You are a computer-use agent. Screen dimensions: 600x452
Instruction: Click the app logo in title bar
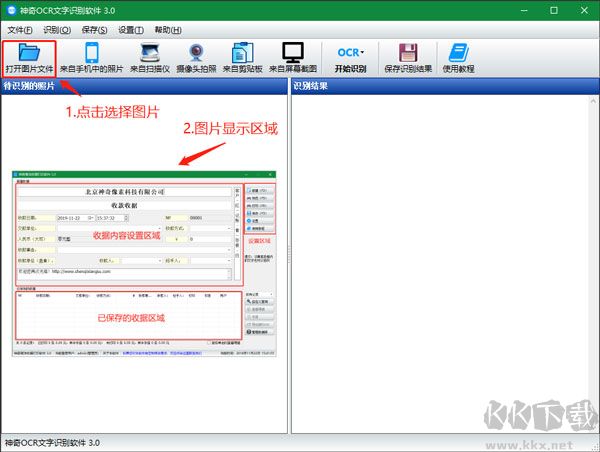point(11,10)
